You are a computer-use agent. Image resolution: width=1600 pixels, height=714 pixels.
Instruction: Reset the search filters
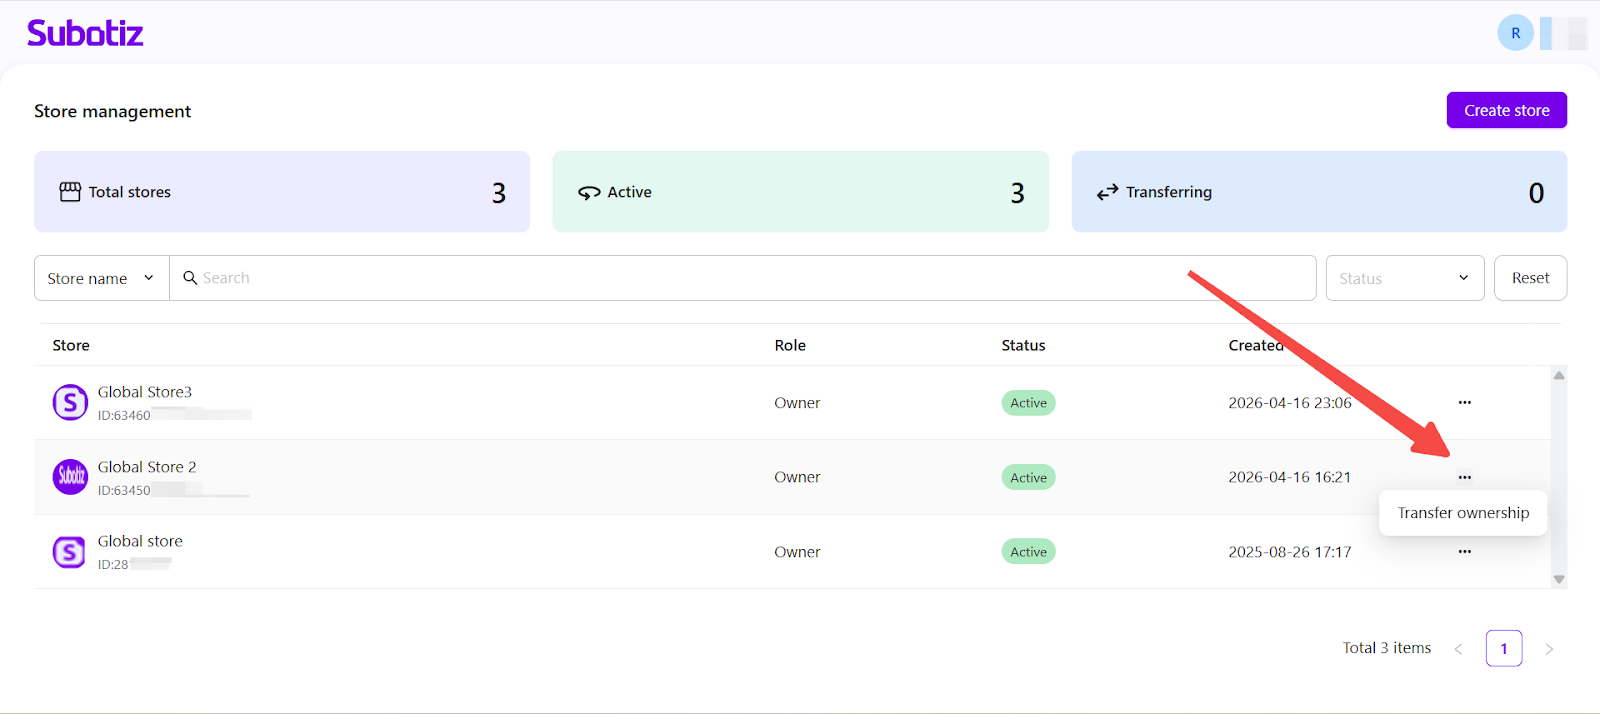[x=1530, y=278]
